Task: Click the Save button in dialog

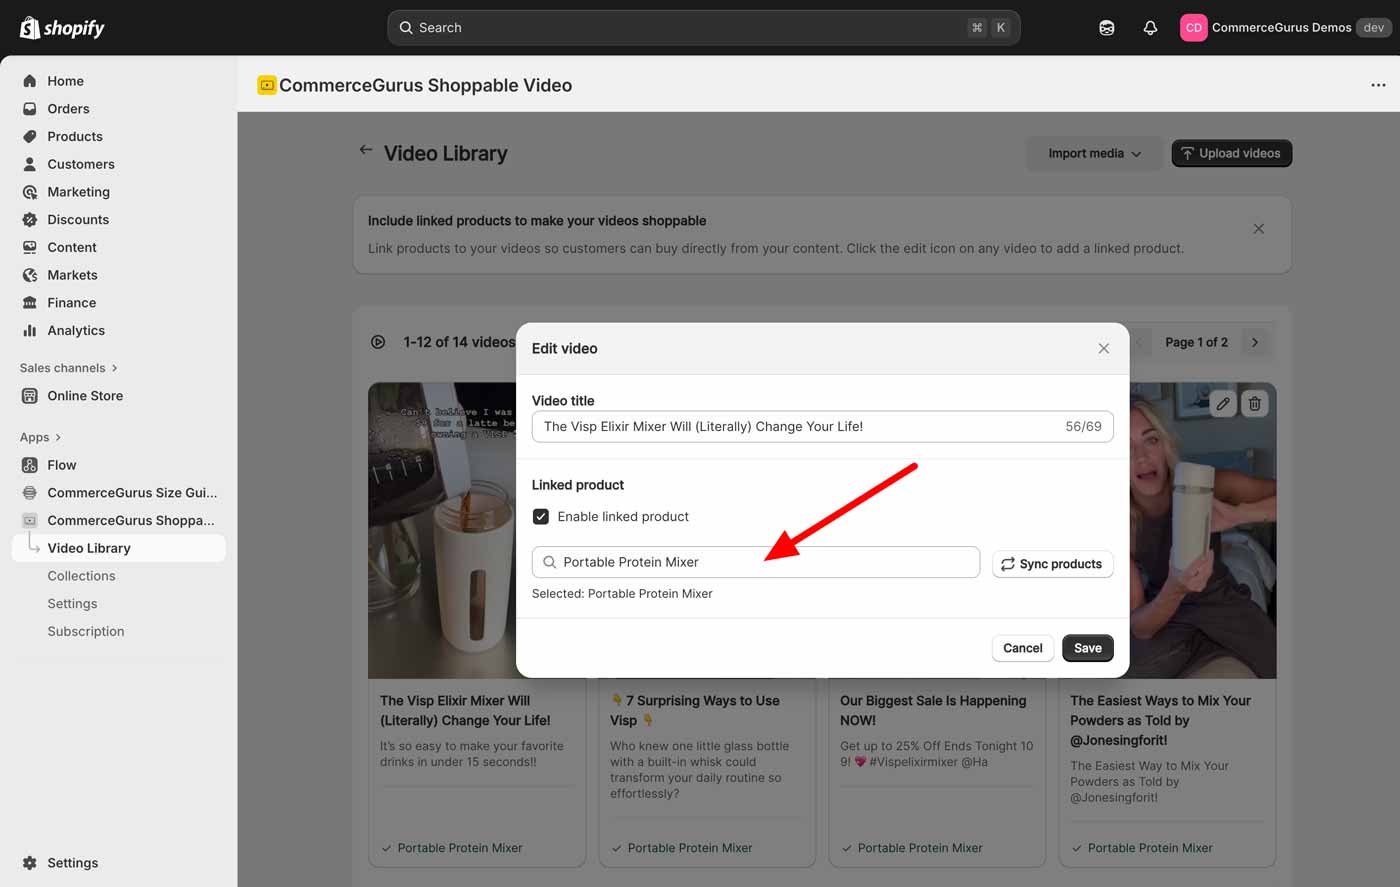Action: click(x=1087, y=648)
